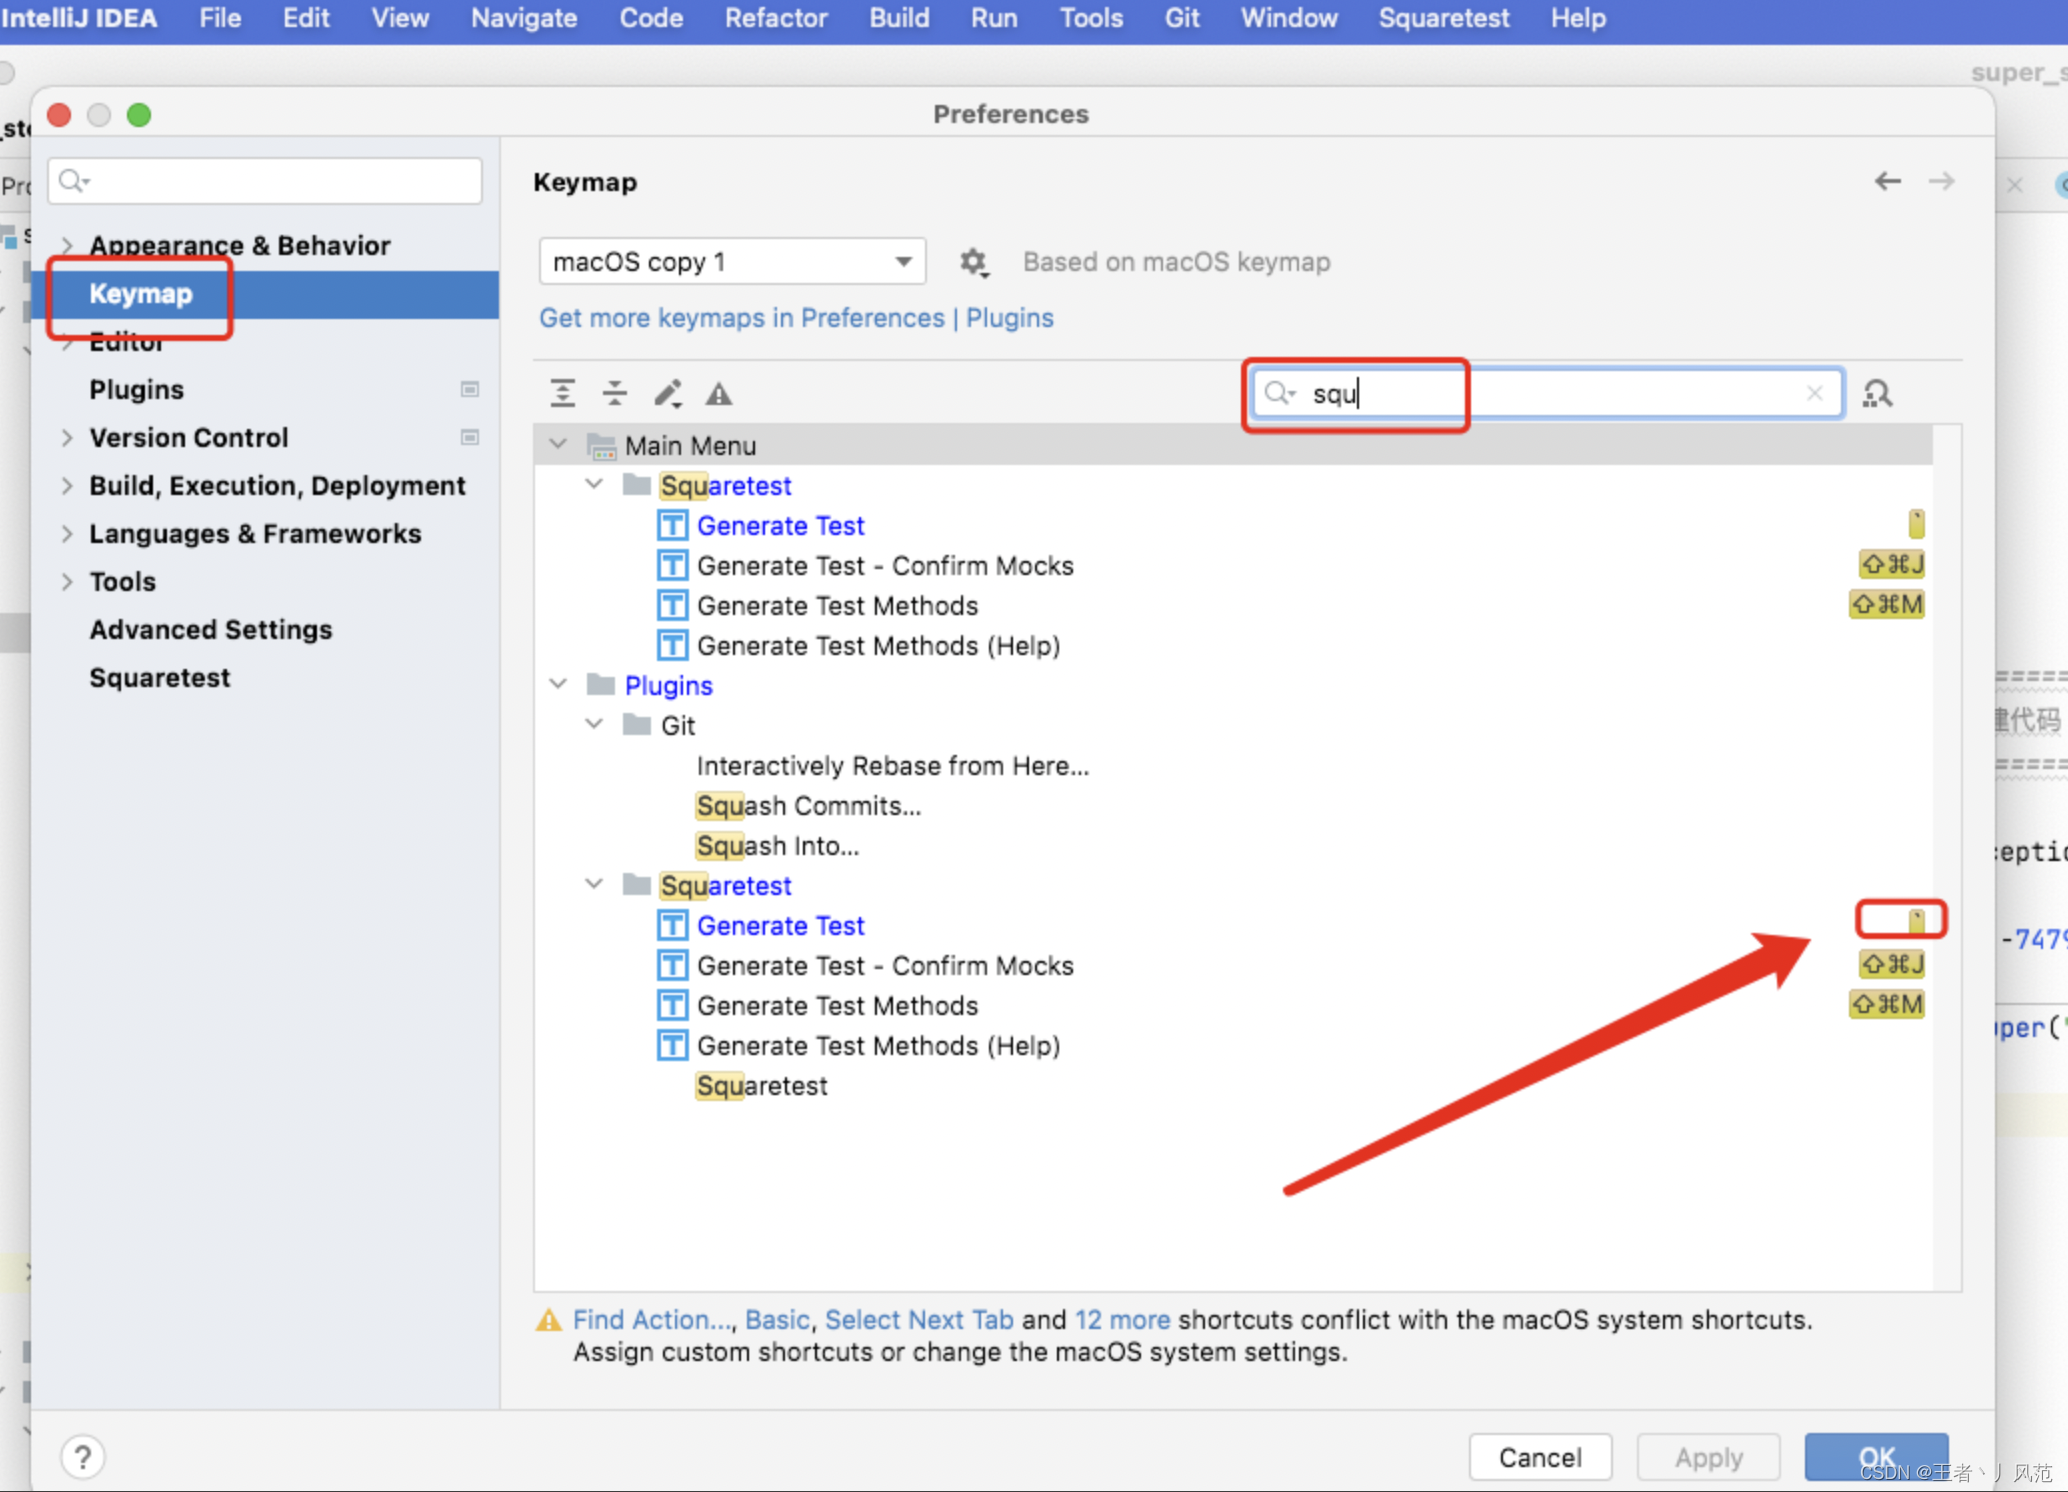Open the Squaretest menu in menu bar
Viewport: 2068px width, 1492px height.
(1444, 18)
